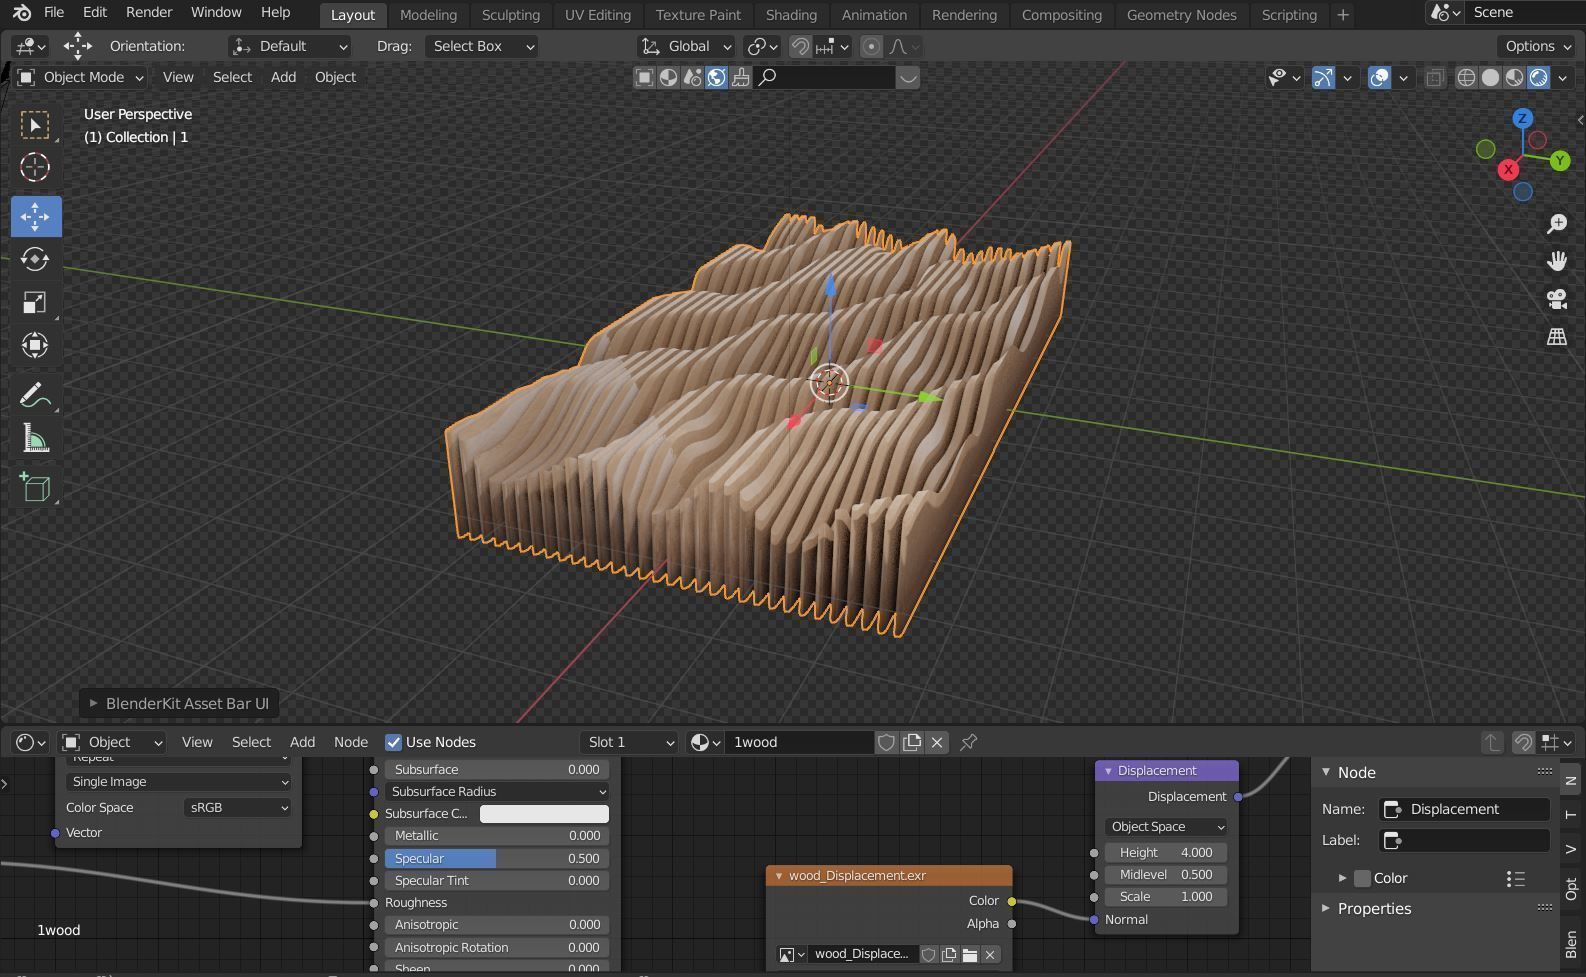
Task: Open Drag Select Box dropdown
Action: pos(483,46)
